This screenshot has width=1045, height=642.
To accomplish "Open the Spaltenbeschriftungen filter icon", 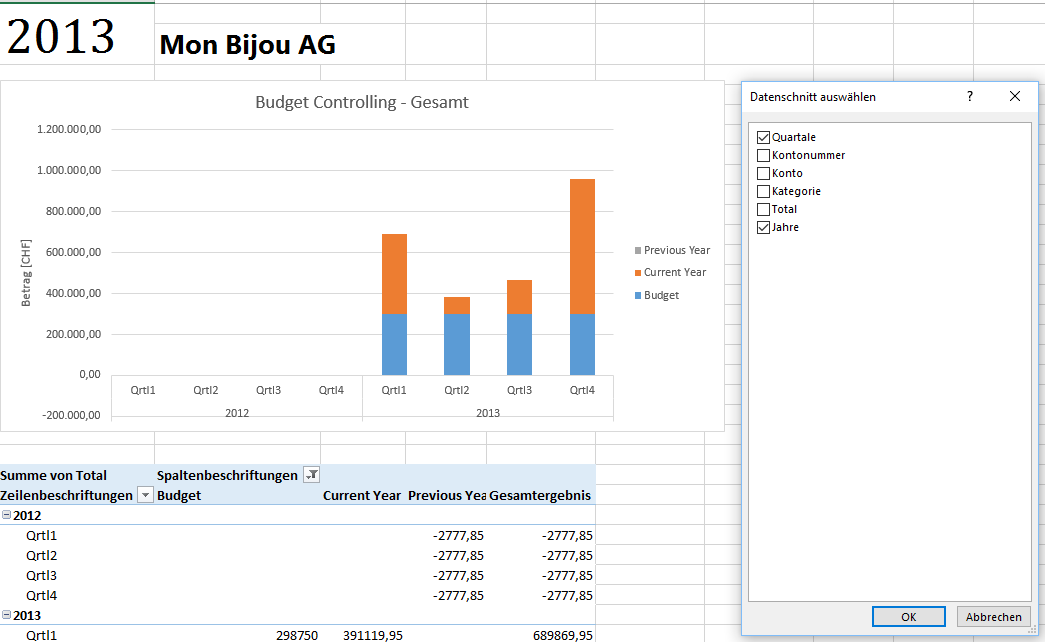I will click(311, 476).
